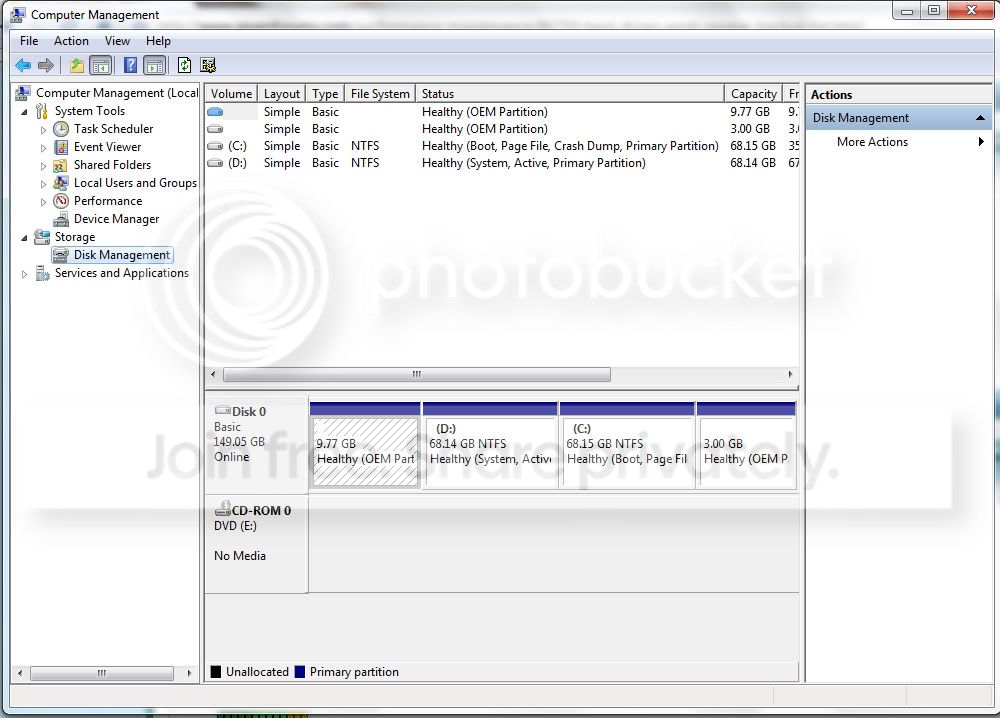
Task: Click the Disk 0 drive icon
Action: tap(223, 410)
